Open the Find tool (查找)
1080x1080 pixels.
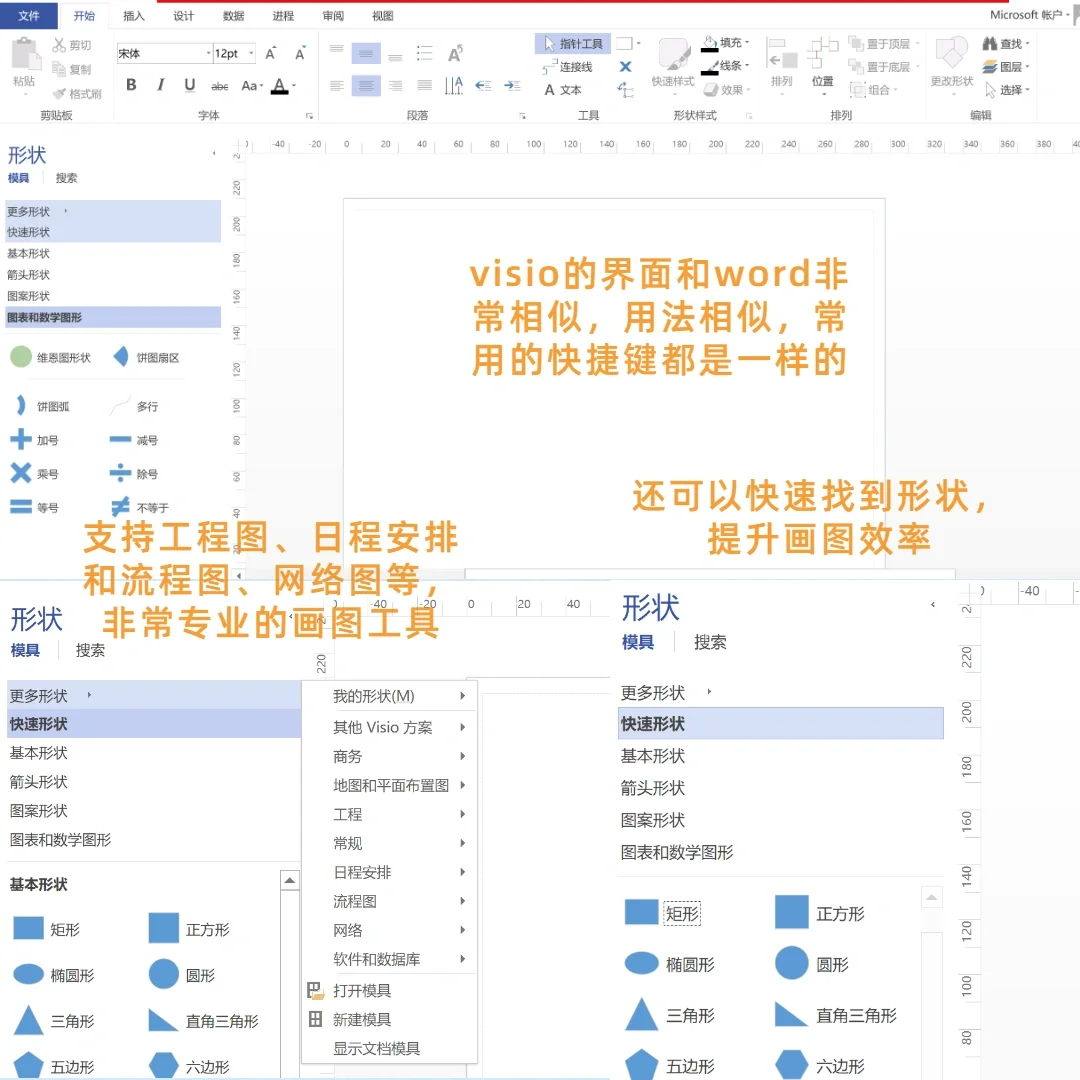[1003, 43]
